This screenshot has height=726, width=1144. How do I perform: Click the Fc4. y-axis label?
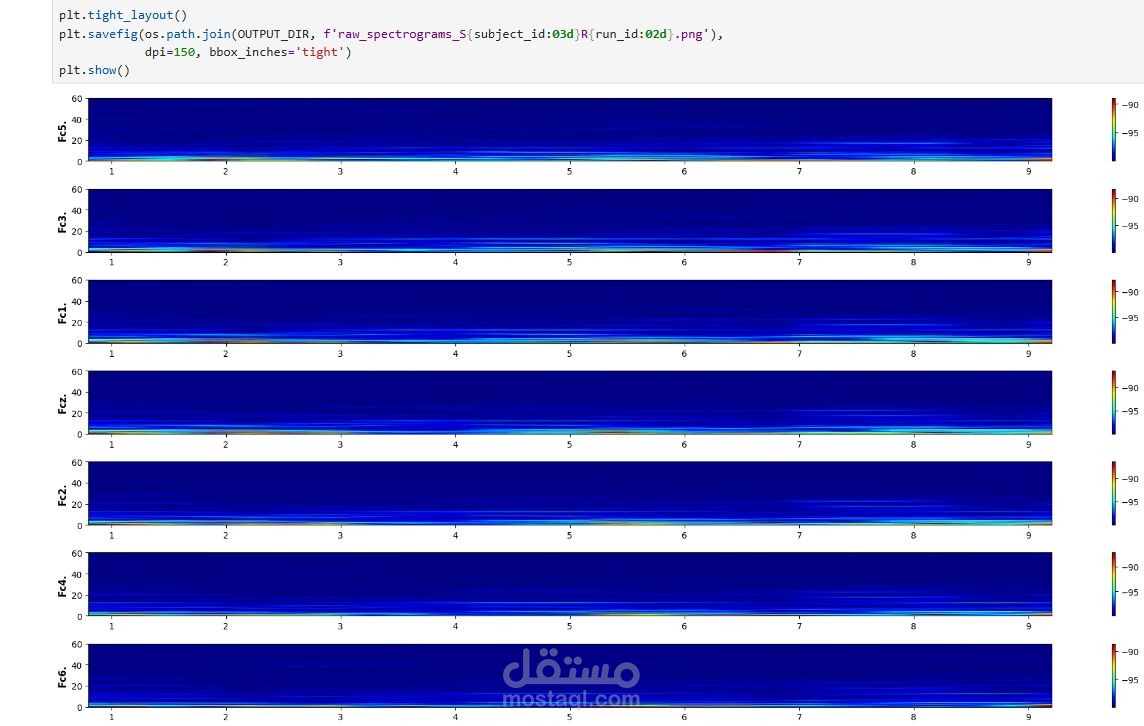pyautogui.click(x=63, y=586)
